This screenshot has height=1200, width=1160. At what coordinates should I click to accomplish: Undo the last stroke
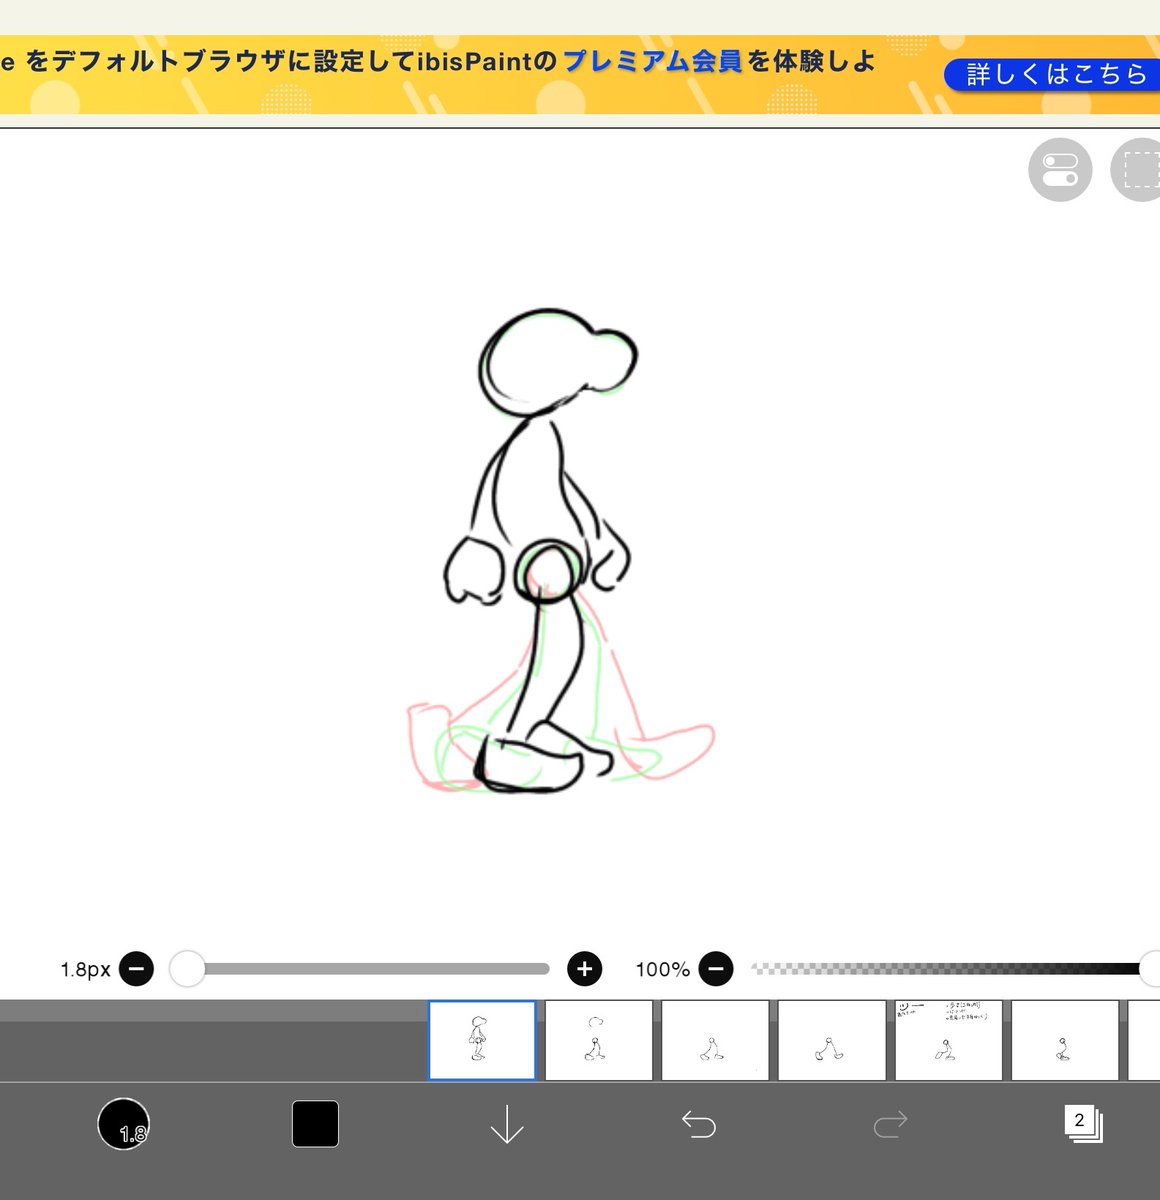[x=699, y=1125]
